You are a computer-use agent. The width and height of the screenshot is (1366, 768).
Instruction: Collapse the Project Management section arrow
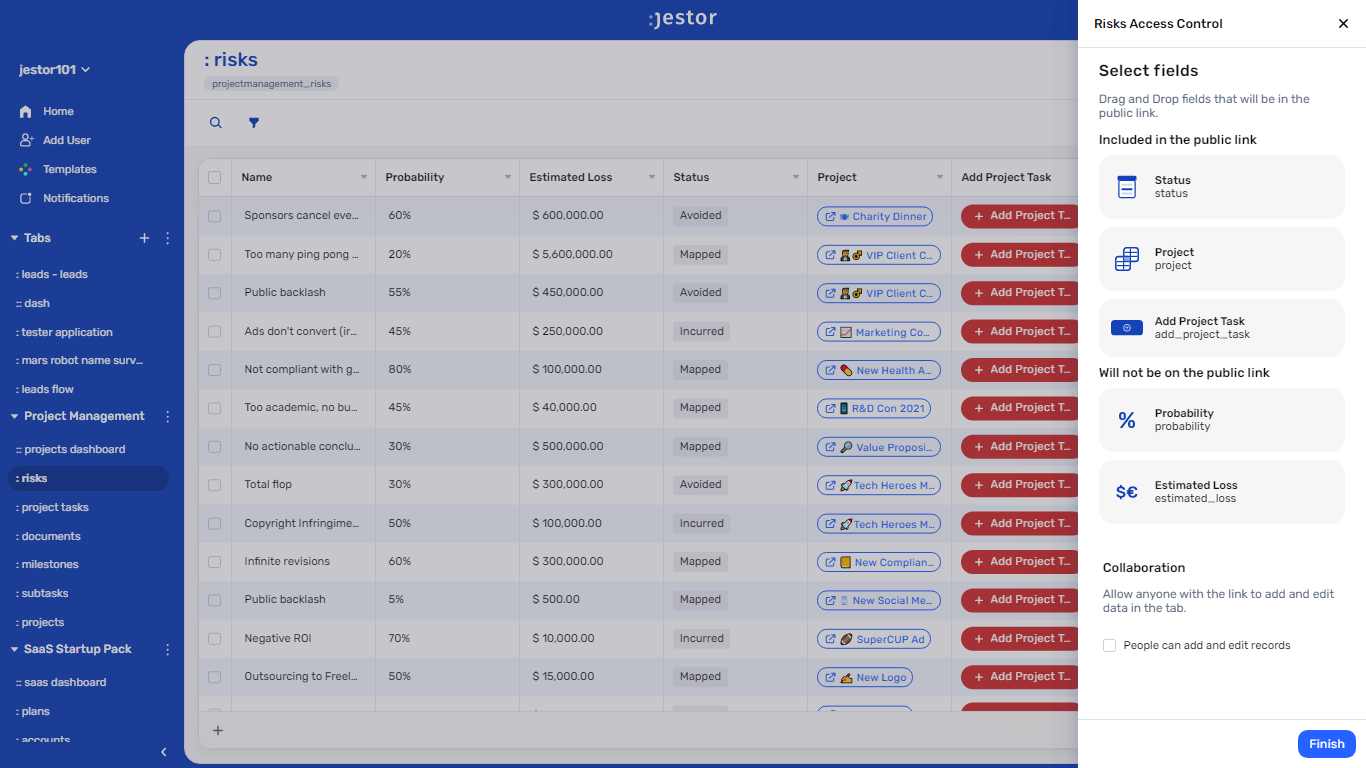(14, 416)
